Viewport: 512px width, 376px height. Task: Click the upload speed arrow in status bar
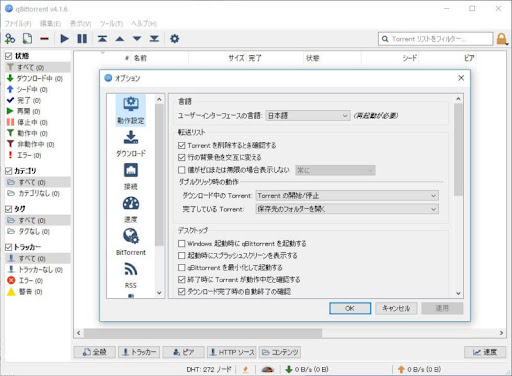coord(401,369)
